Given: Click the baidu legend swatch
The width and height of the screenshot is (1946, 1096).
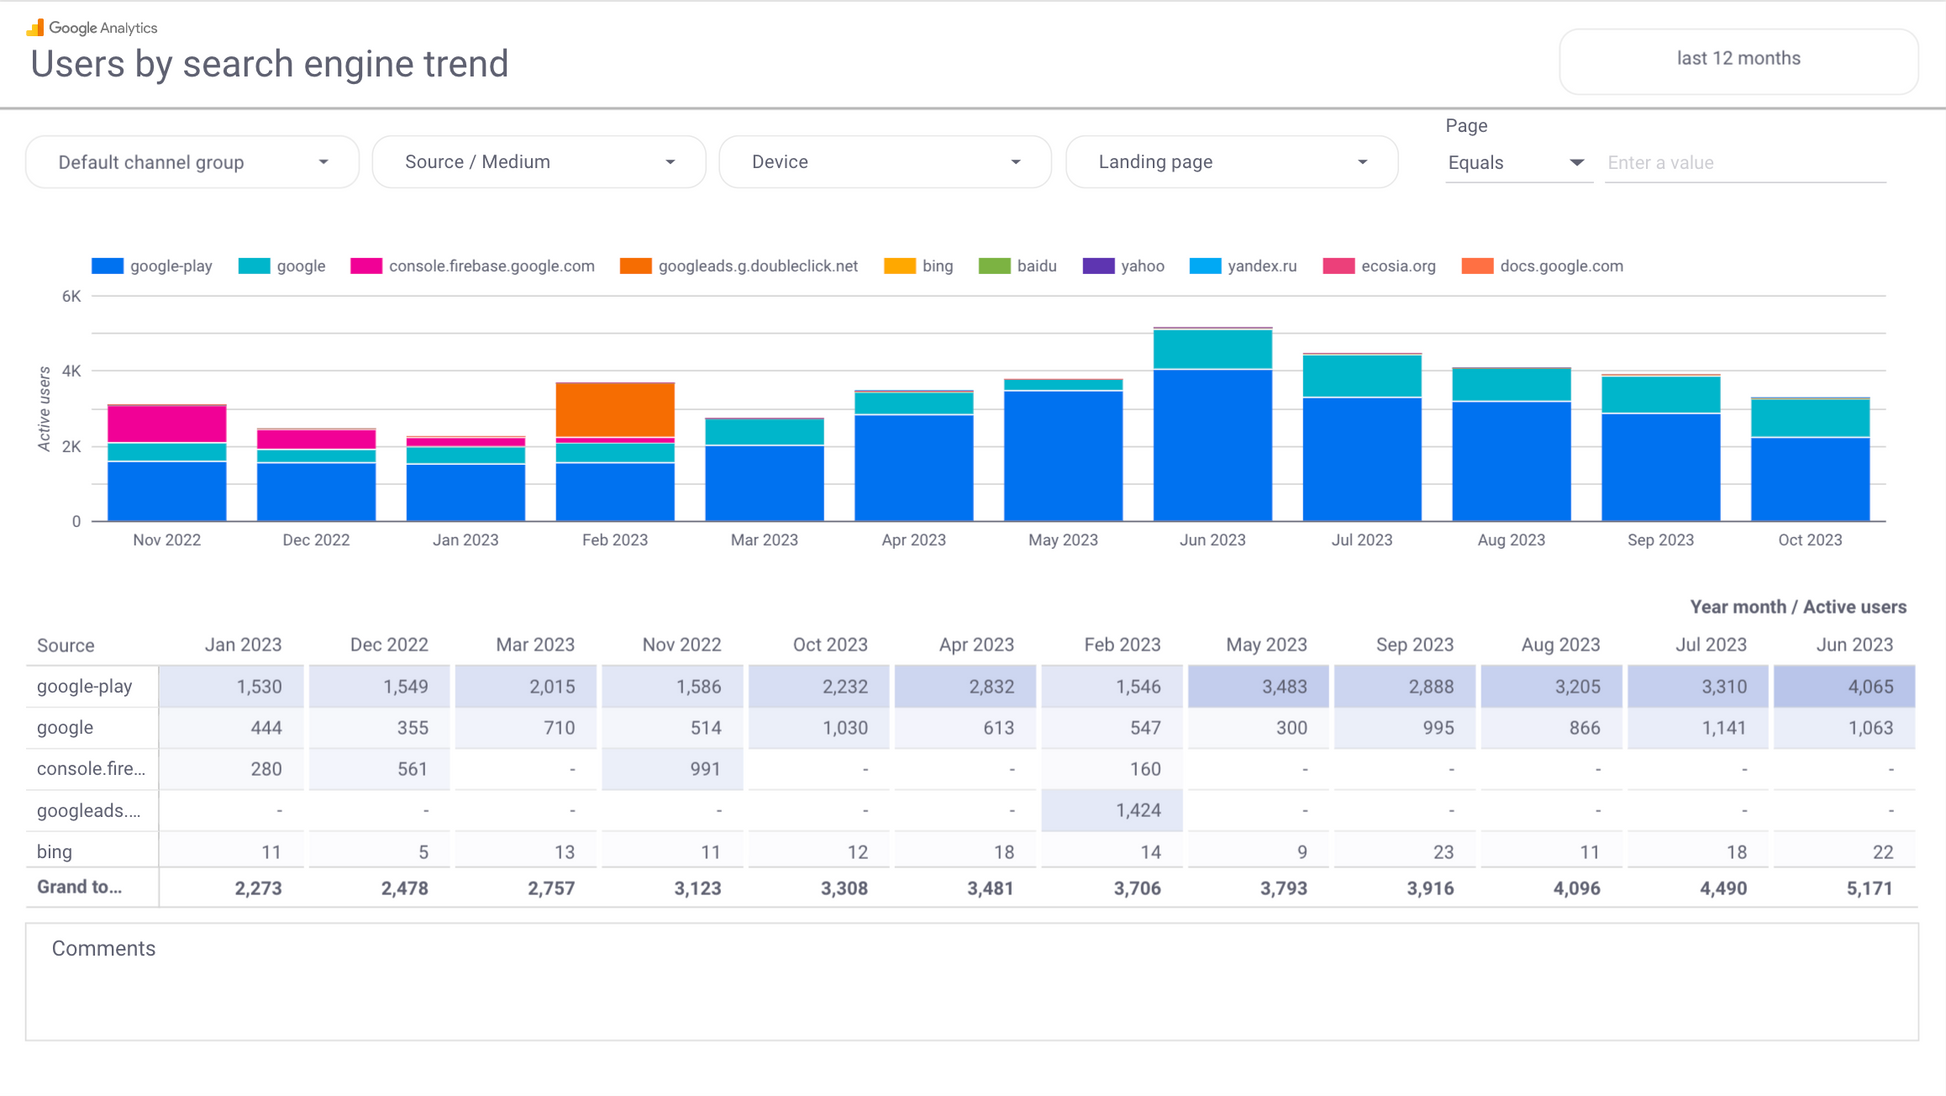Looking at the screenshot, I should [994, 266].
